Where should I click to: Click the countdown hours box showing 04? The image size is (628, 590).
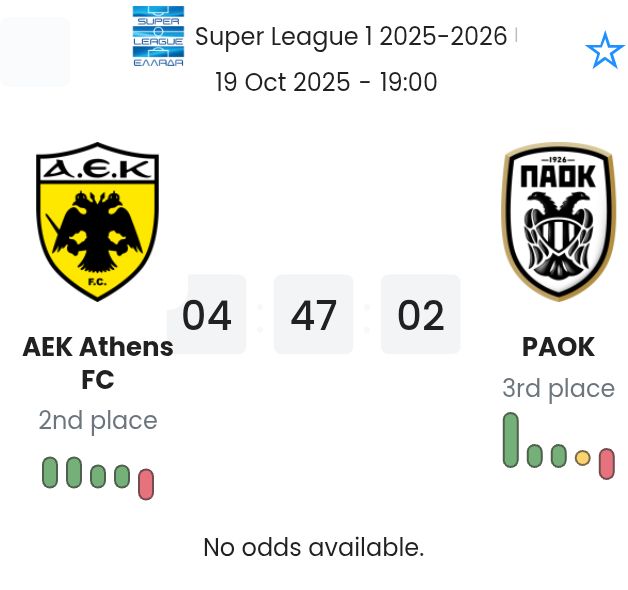pos(207,315)
